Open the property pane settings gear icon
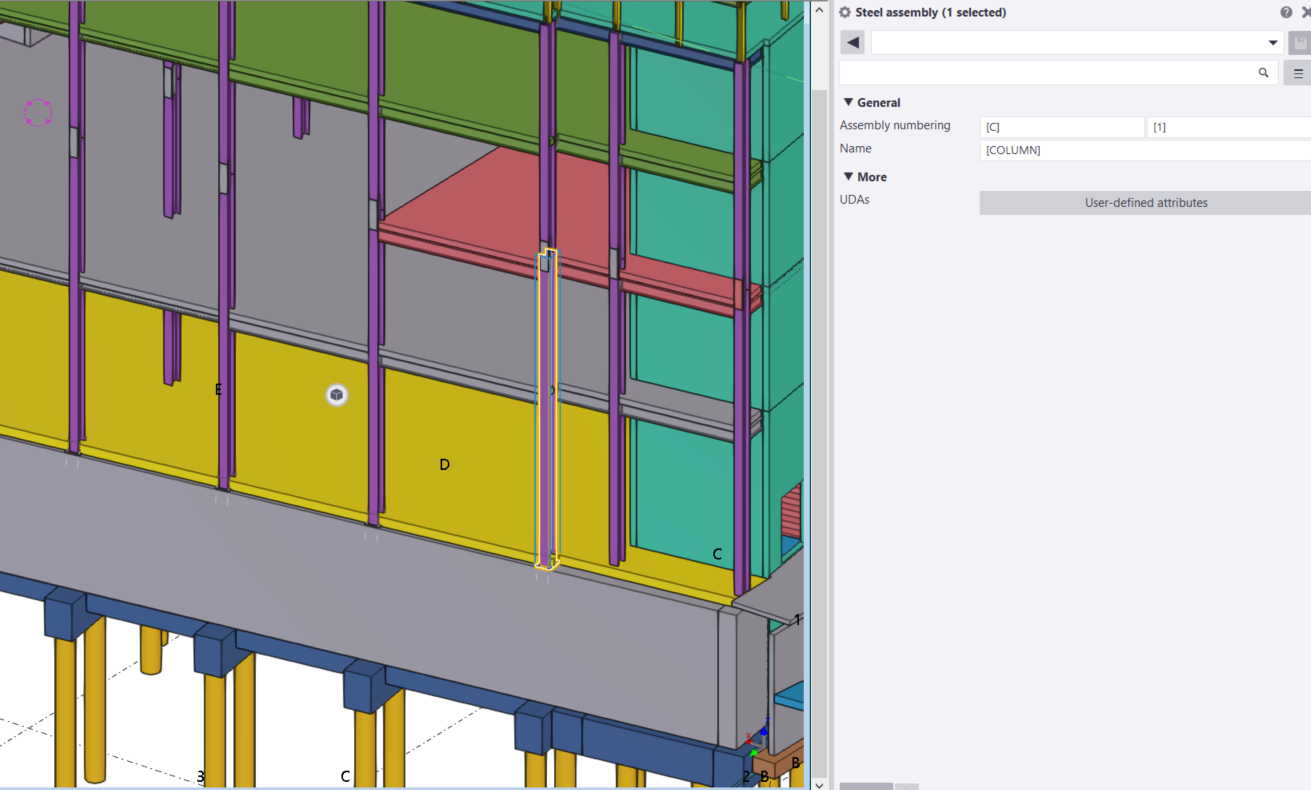This screenshot has width=1311, height=790. point(844,12)
